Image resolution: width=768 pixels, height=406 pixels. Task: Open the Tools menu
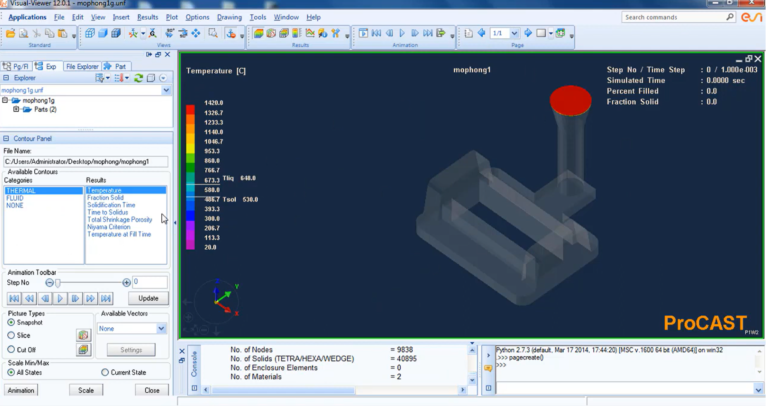(258, 17)
